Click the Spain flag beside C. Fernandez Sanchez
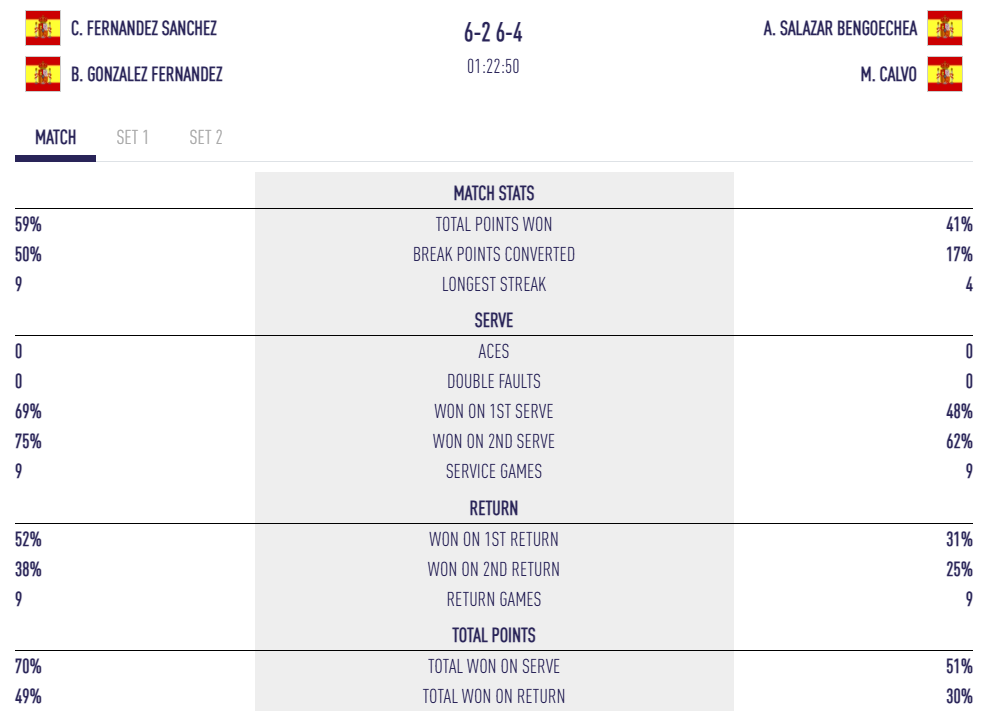The height and width of the screenshot is (727, 992). 42,28
